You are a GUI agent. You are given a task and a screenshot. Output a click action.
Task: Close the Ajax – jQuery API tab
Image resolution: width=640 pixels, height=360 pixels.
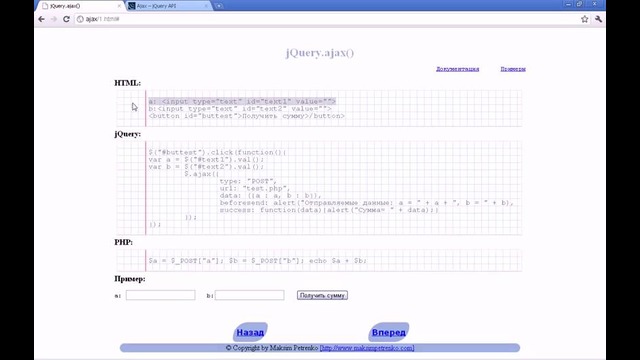206,6
